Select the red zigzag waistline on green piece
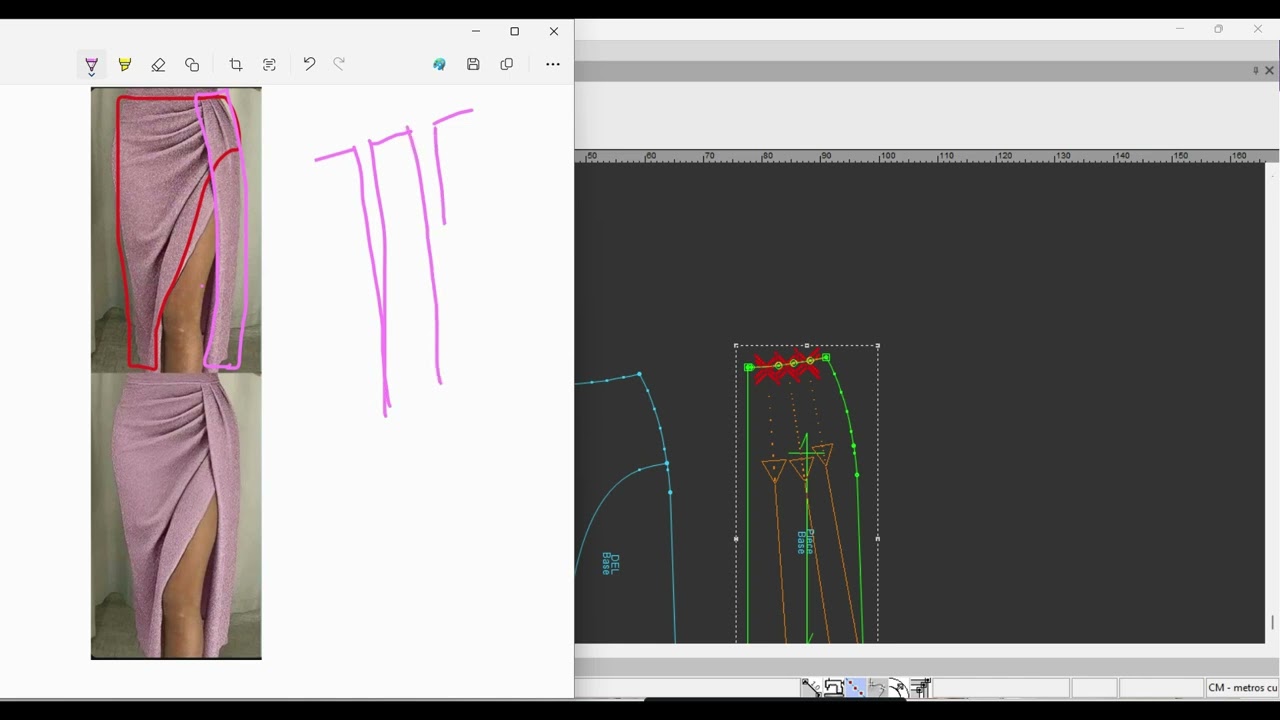Screen dimensions: 1280x720 [789, 365]
